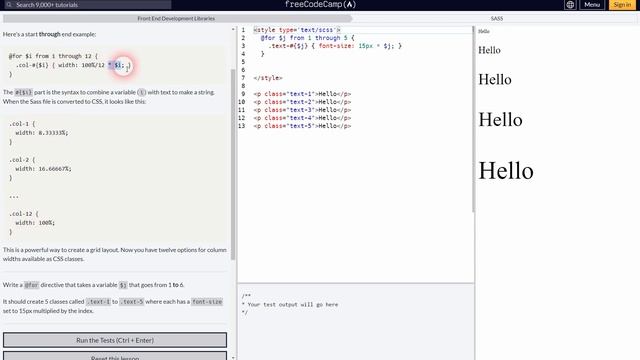
Task: Click the freeCodeCamp logo
Action: coord(320,4)
